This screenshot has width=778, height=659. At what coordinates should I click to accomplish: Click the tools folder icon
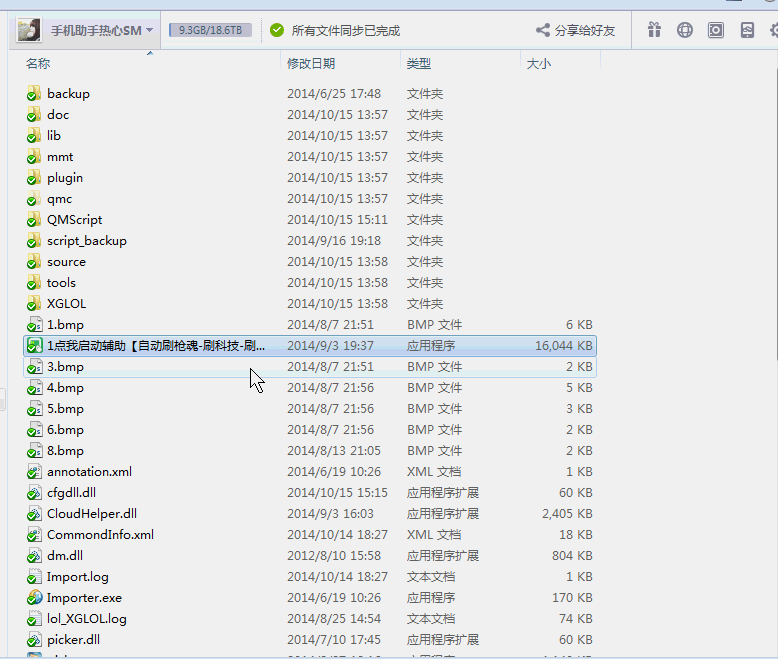coord(34,282)
